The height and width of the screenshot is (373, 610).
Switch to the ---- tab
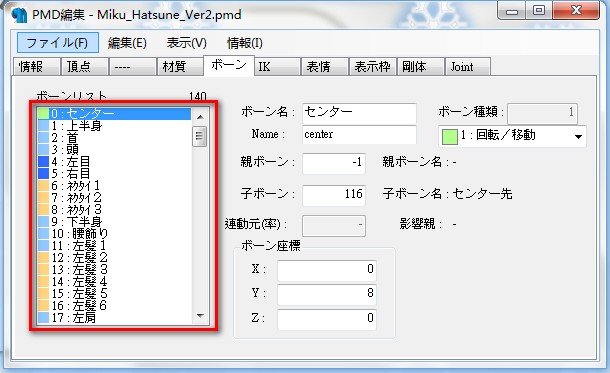click(132, 67)
